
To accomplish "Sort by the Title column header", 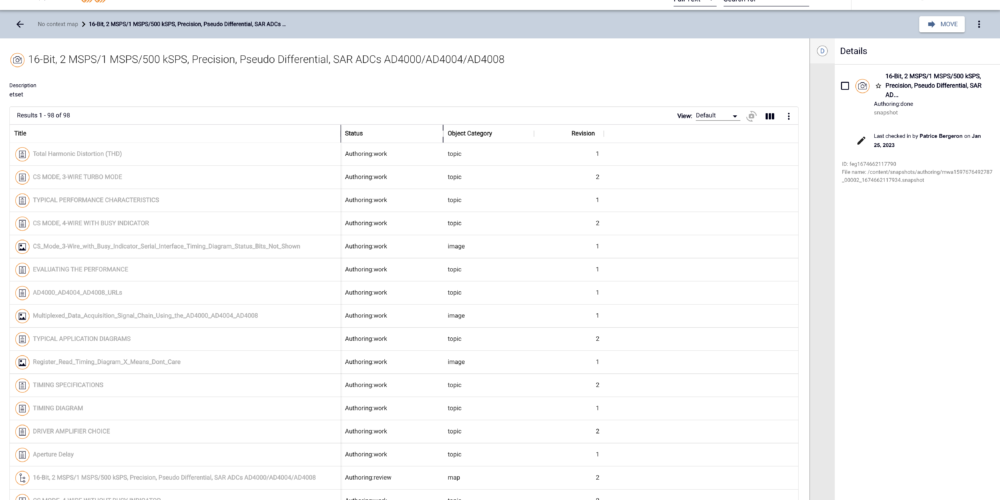I will coord(20,133).
